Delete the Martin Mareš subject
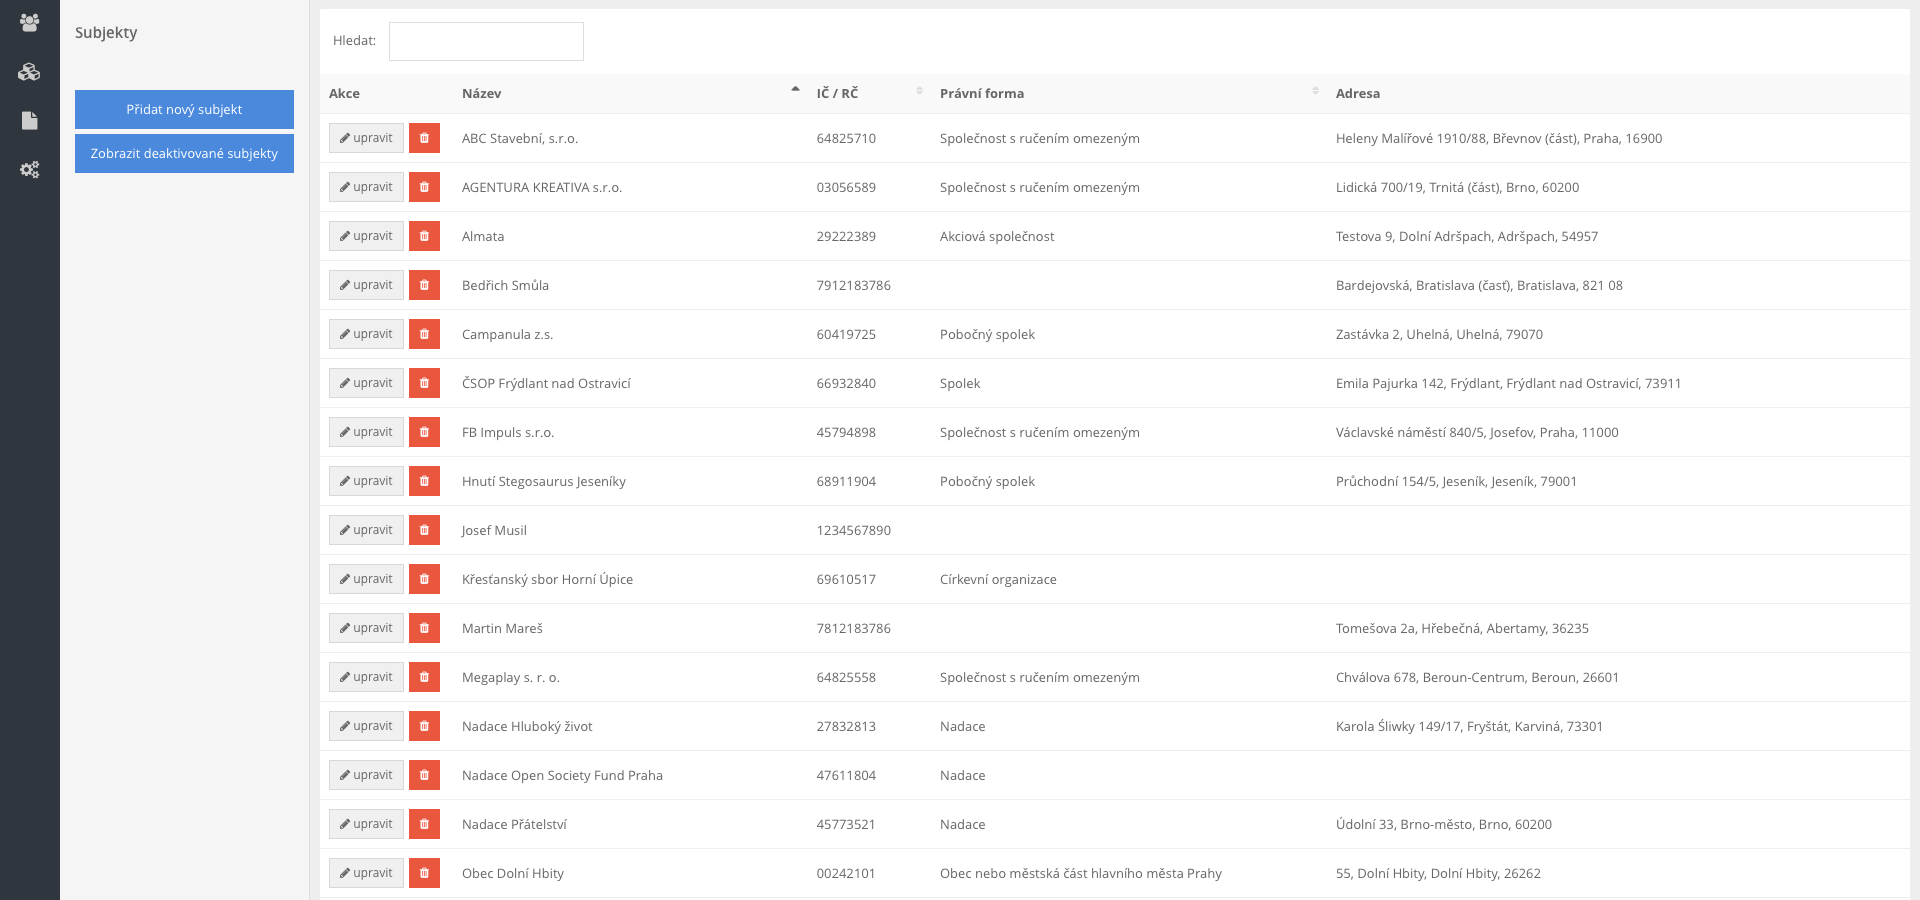Viewport: 1920px width, 900px height. click(x=424, y=628)
